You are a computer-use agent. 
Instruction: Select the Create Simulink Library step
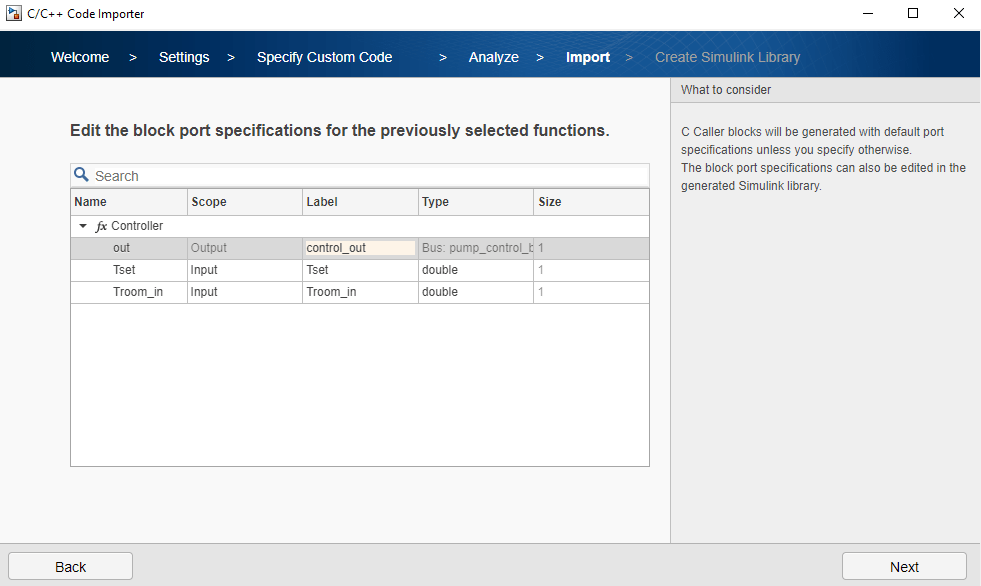pos(727,57)
